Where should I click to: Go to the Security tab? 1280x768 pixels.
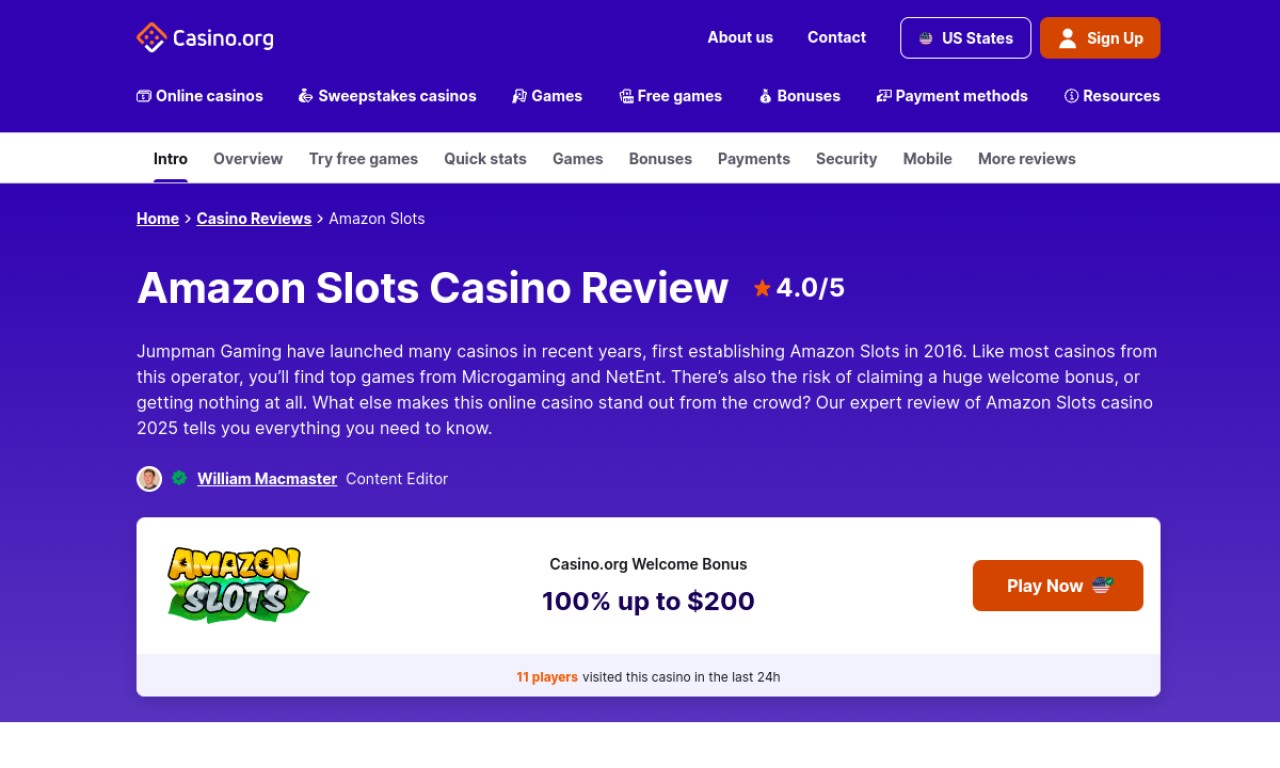846,158
